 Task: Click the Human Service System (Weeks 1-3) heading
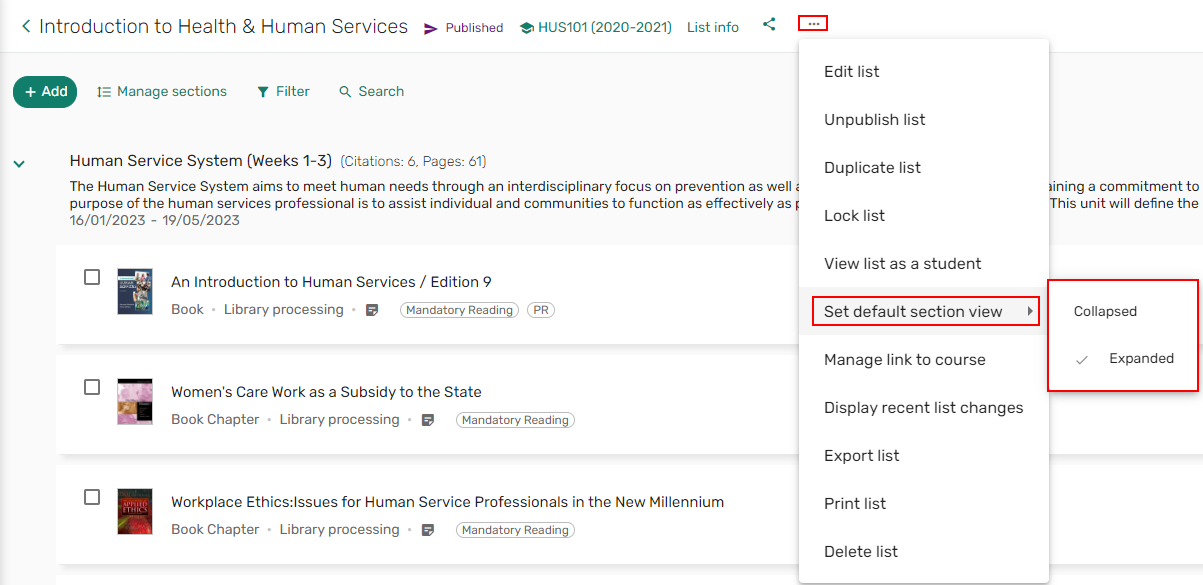click(201, 161)
